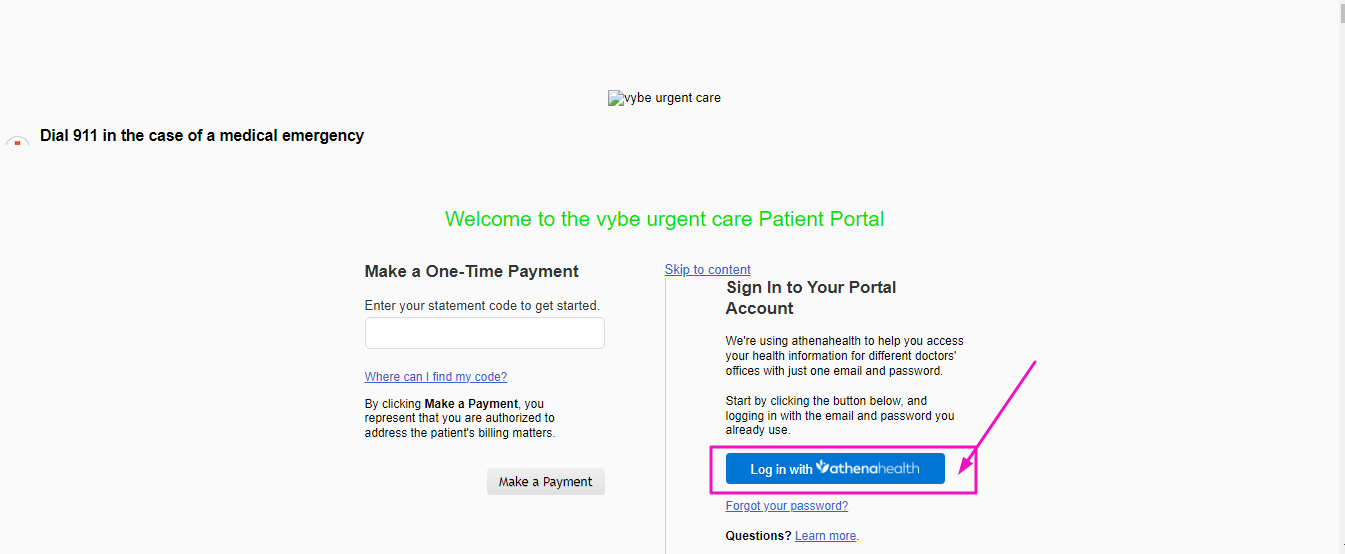Screen dimensions: 1345x554
Task: Open the Forgot your password? link
Action: pyautogui.click(x=787, y=506)
